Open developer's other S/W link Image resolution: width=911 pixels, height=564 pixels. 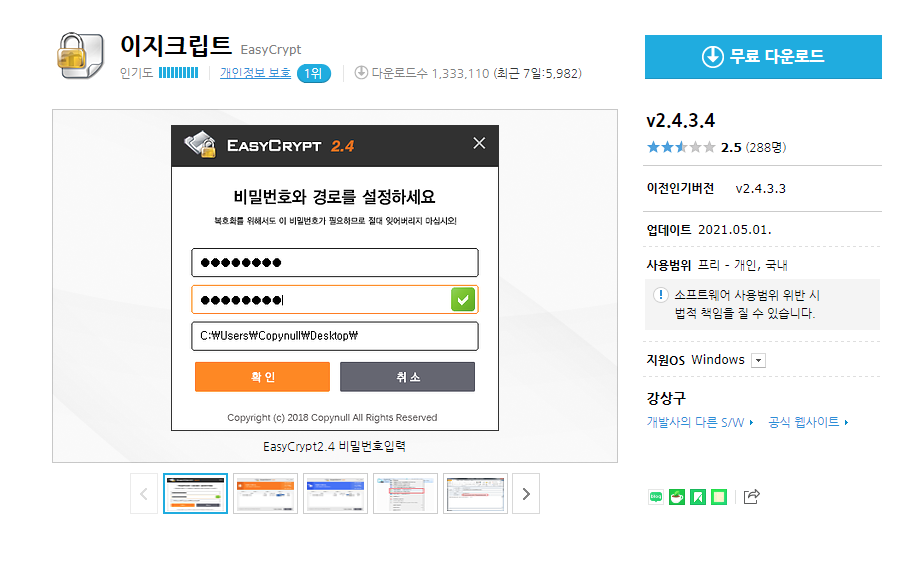pos(700,422)
